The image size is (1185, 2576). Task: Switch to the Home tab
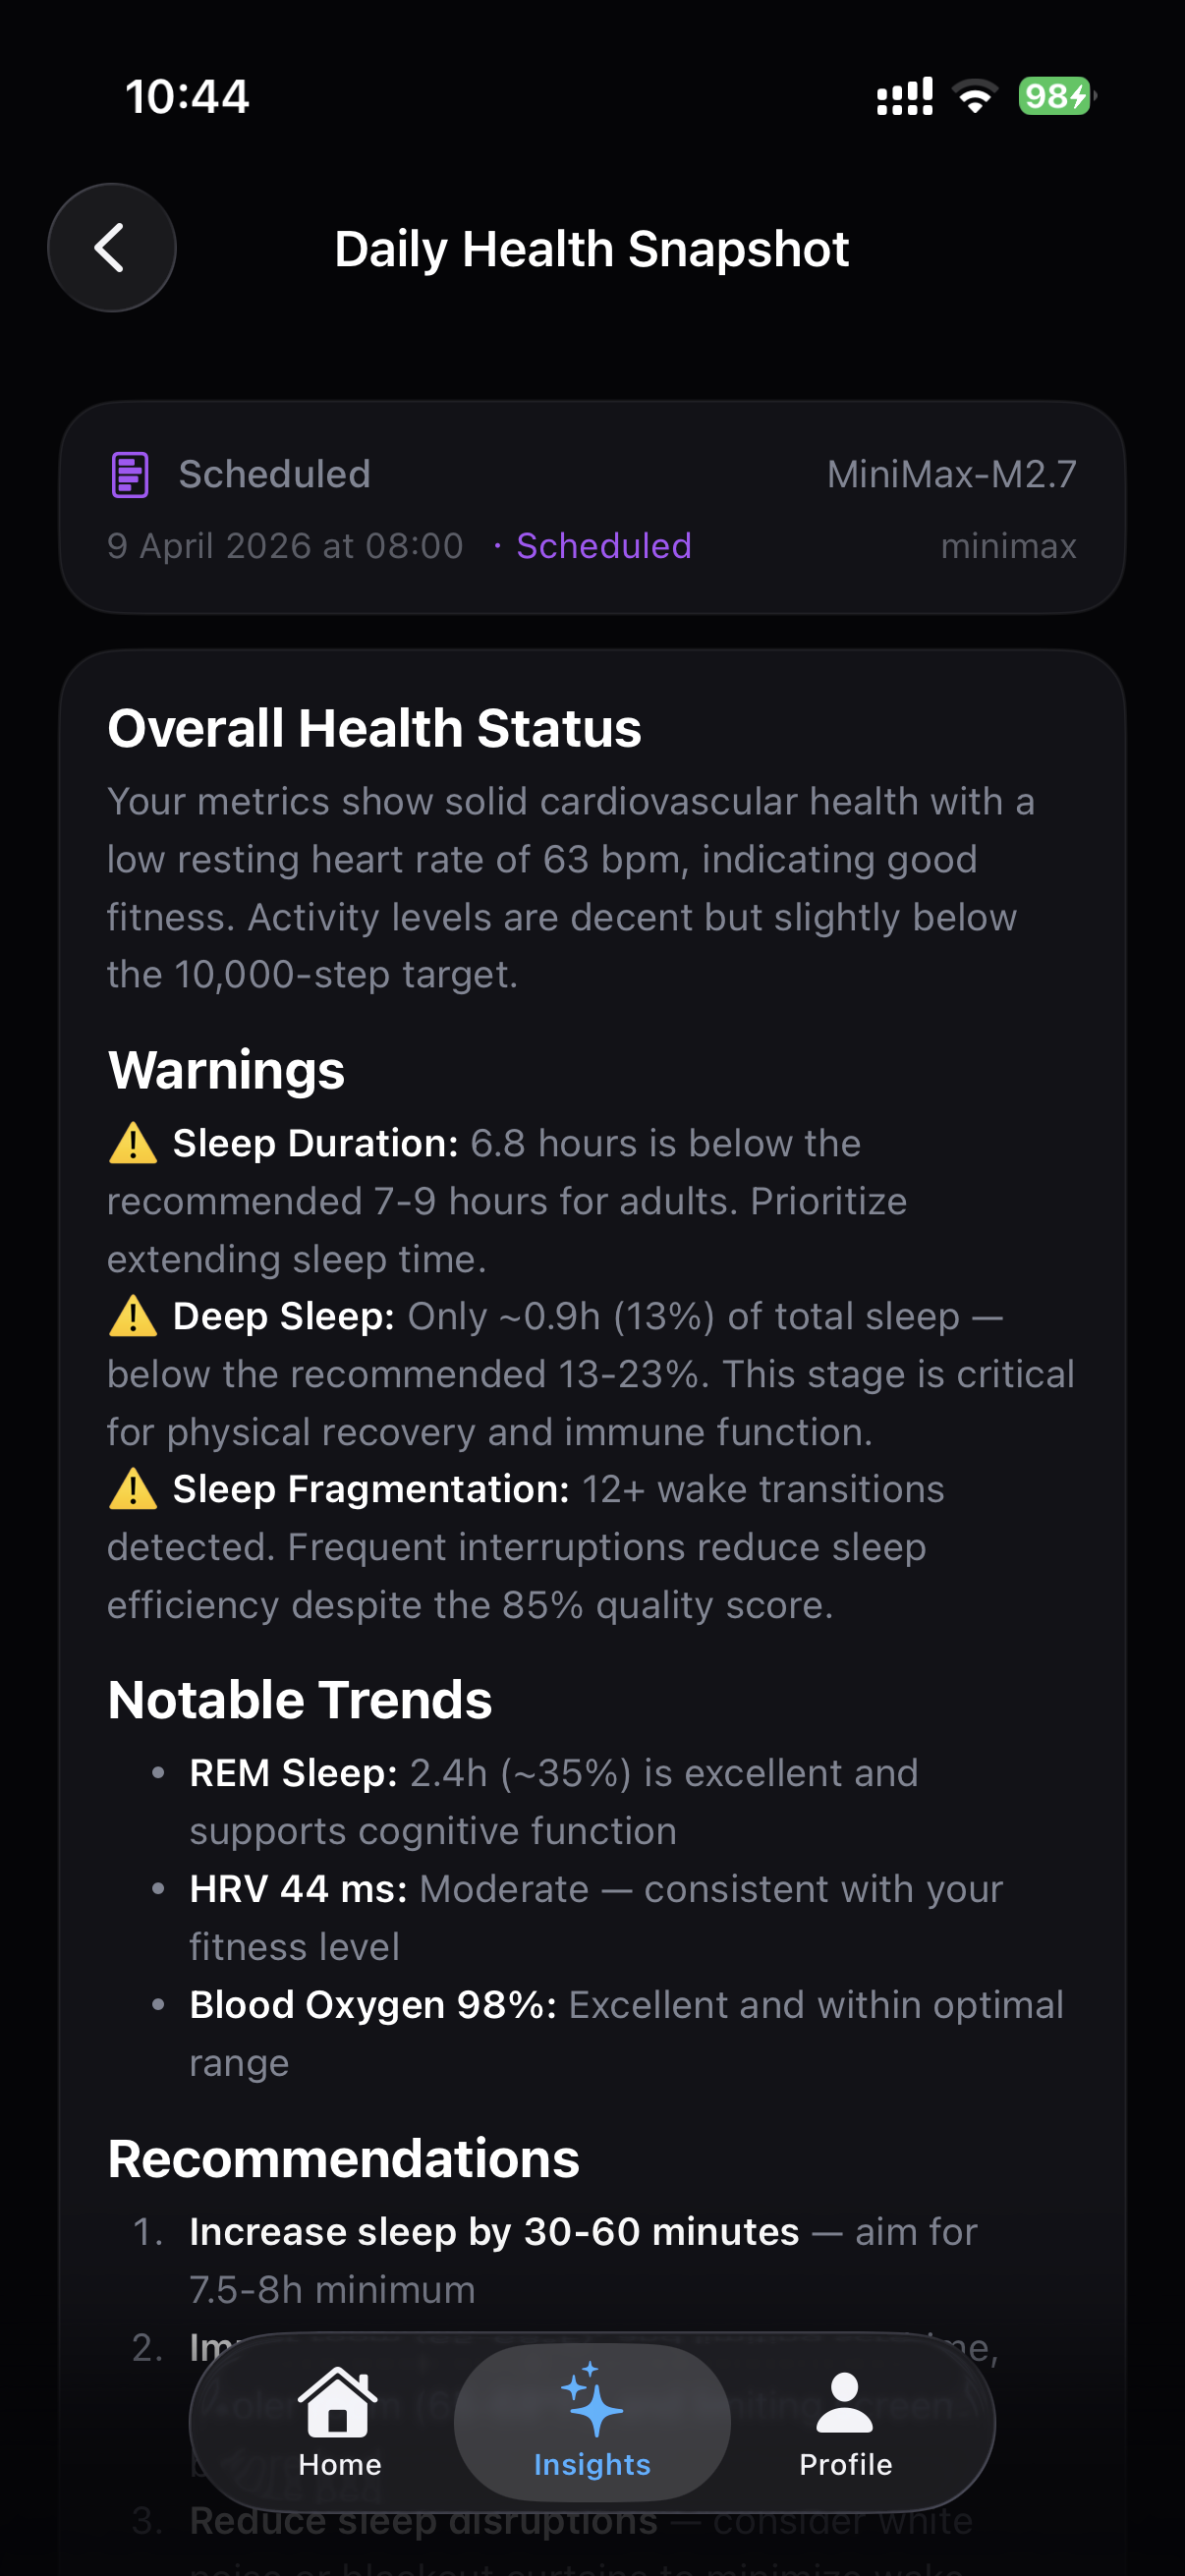point(338,2465)
